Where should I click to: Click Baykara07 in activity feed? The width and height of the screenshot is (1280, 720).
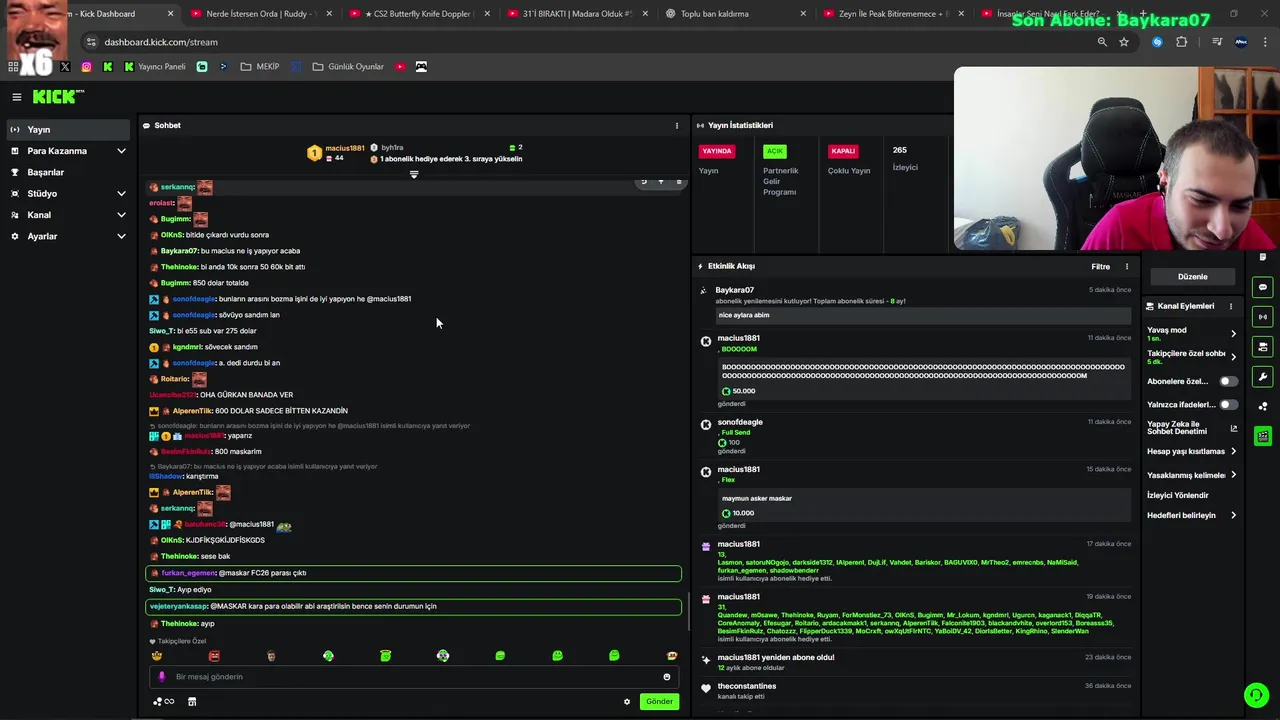(x=735, y=290)
